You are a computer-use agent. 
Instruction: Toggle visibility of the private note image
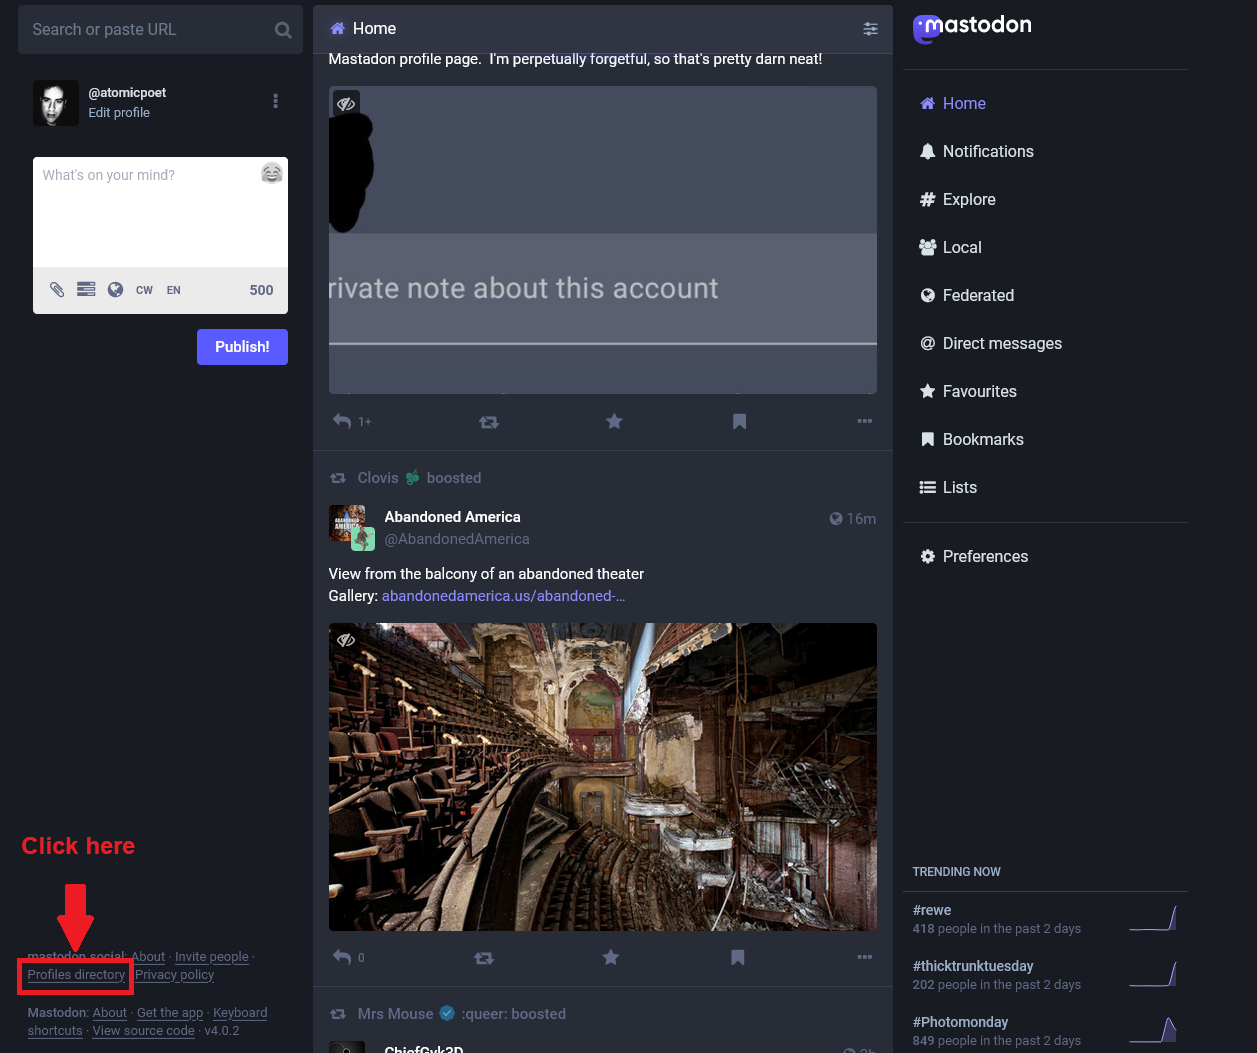coord(346,104)
